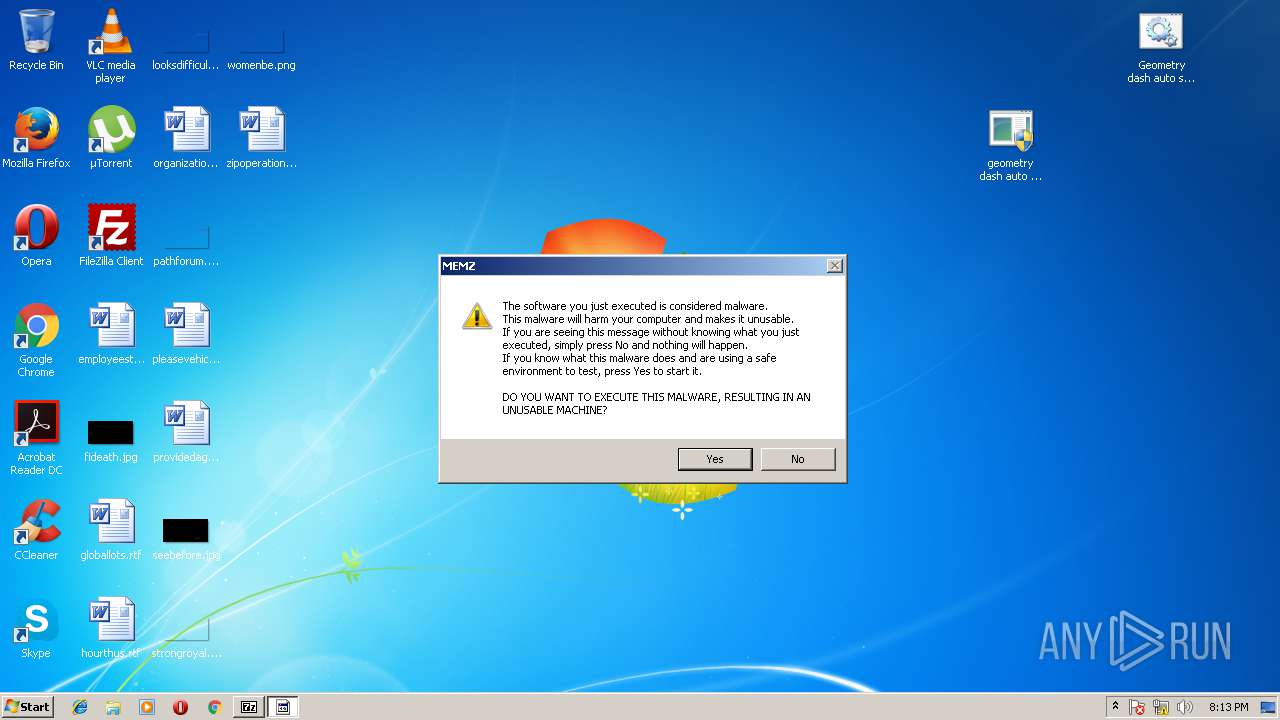Open µTorrent desktop shortcut
The width and height of the screenshot is (1280, 720).
click(110, 138)
